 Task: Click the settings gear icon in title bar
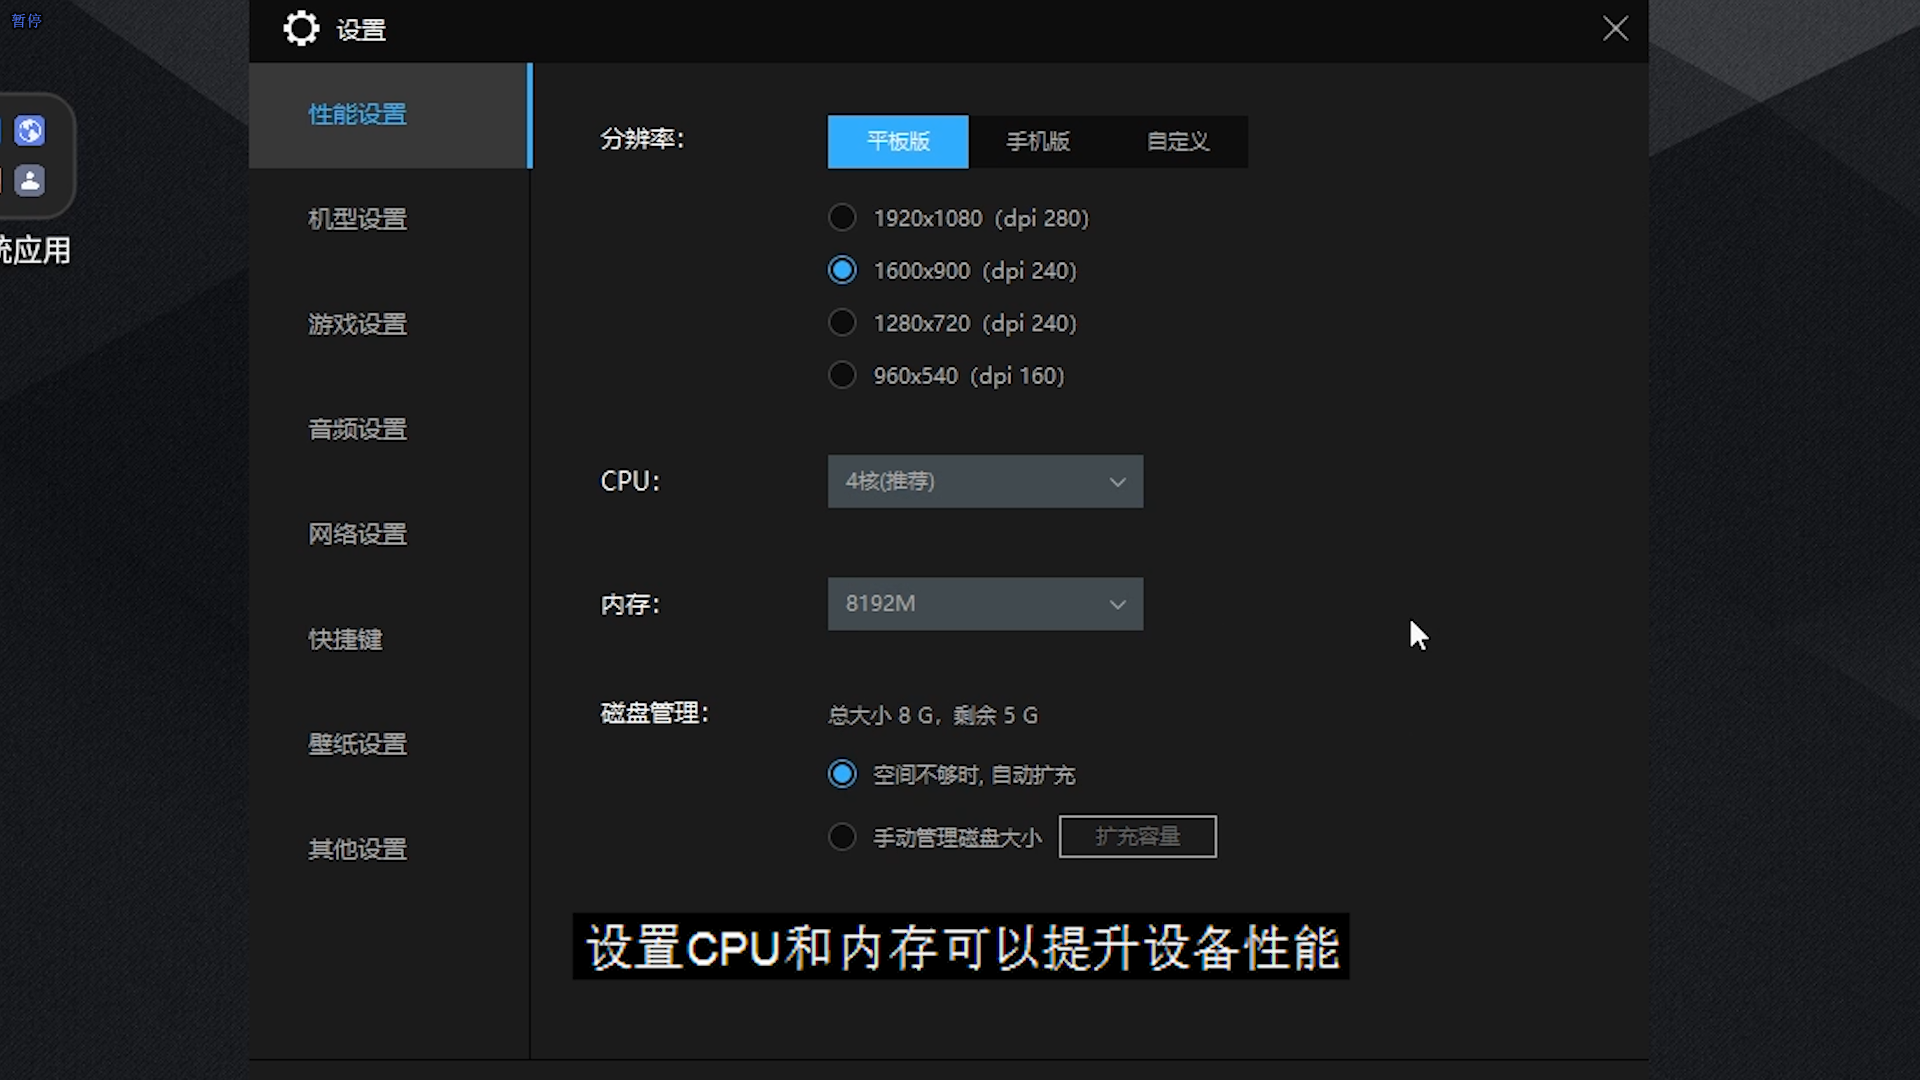(301, 28)
